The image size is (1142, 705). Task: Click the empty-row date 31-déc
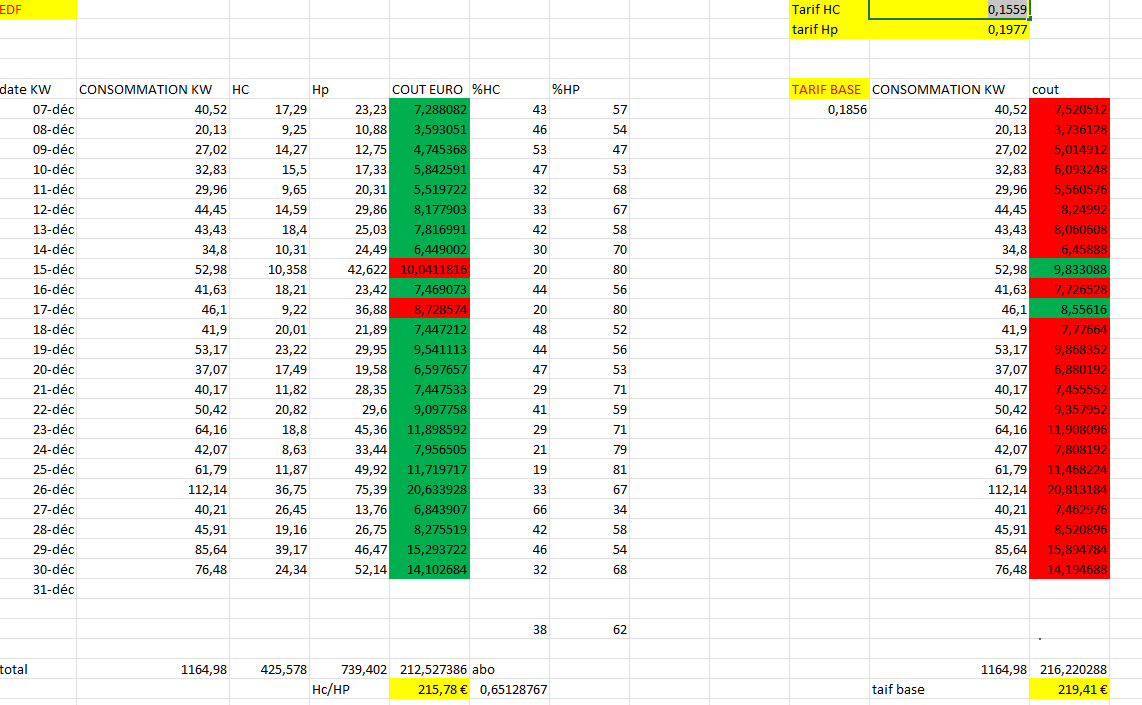click(x=38, y=590)
